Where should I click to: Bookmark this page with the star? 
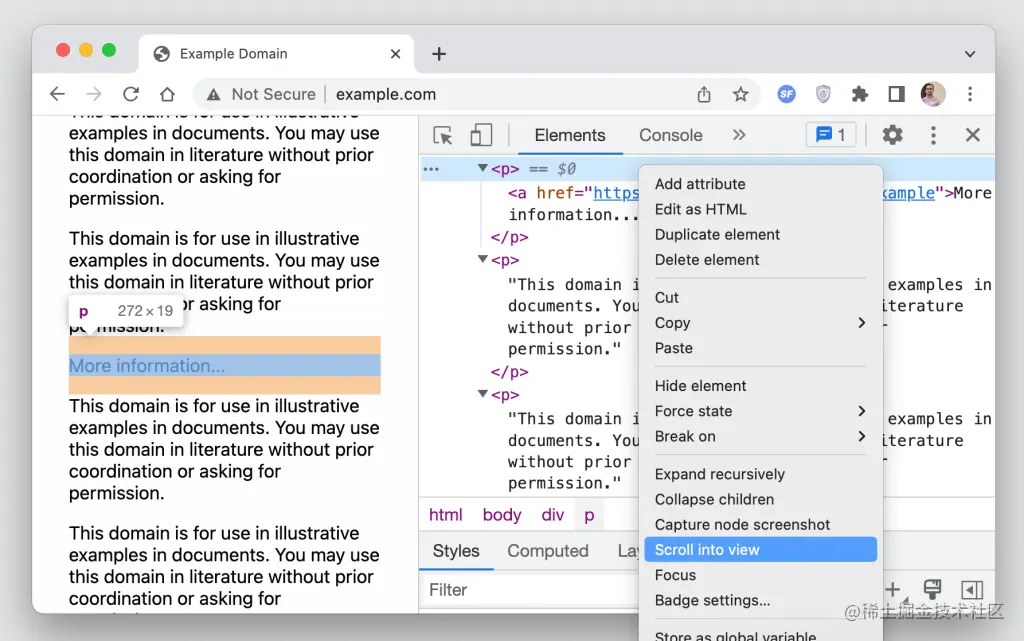[740, 94]
